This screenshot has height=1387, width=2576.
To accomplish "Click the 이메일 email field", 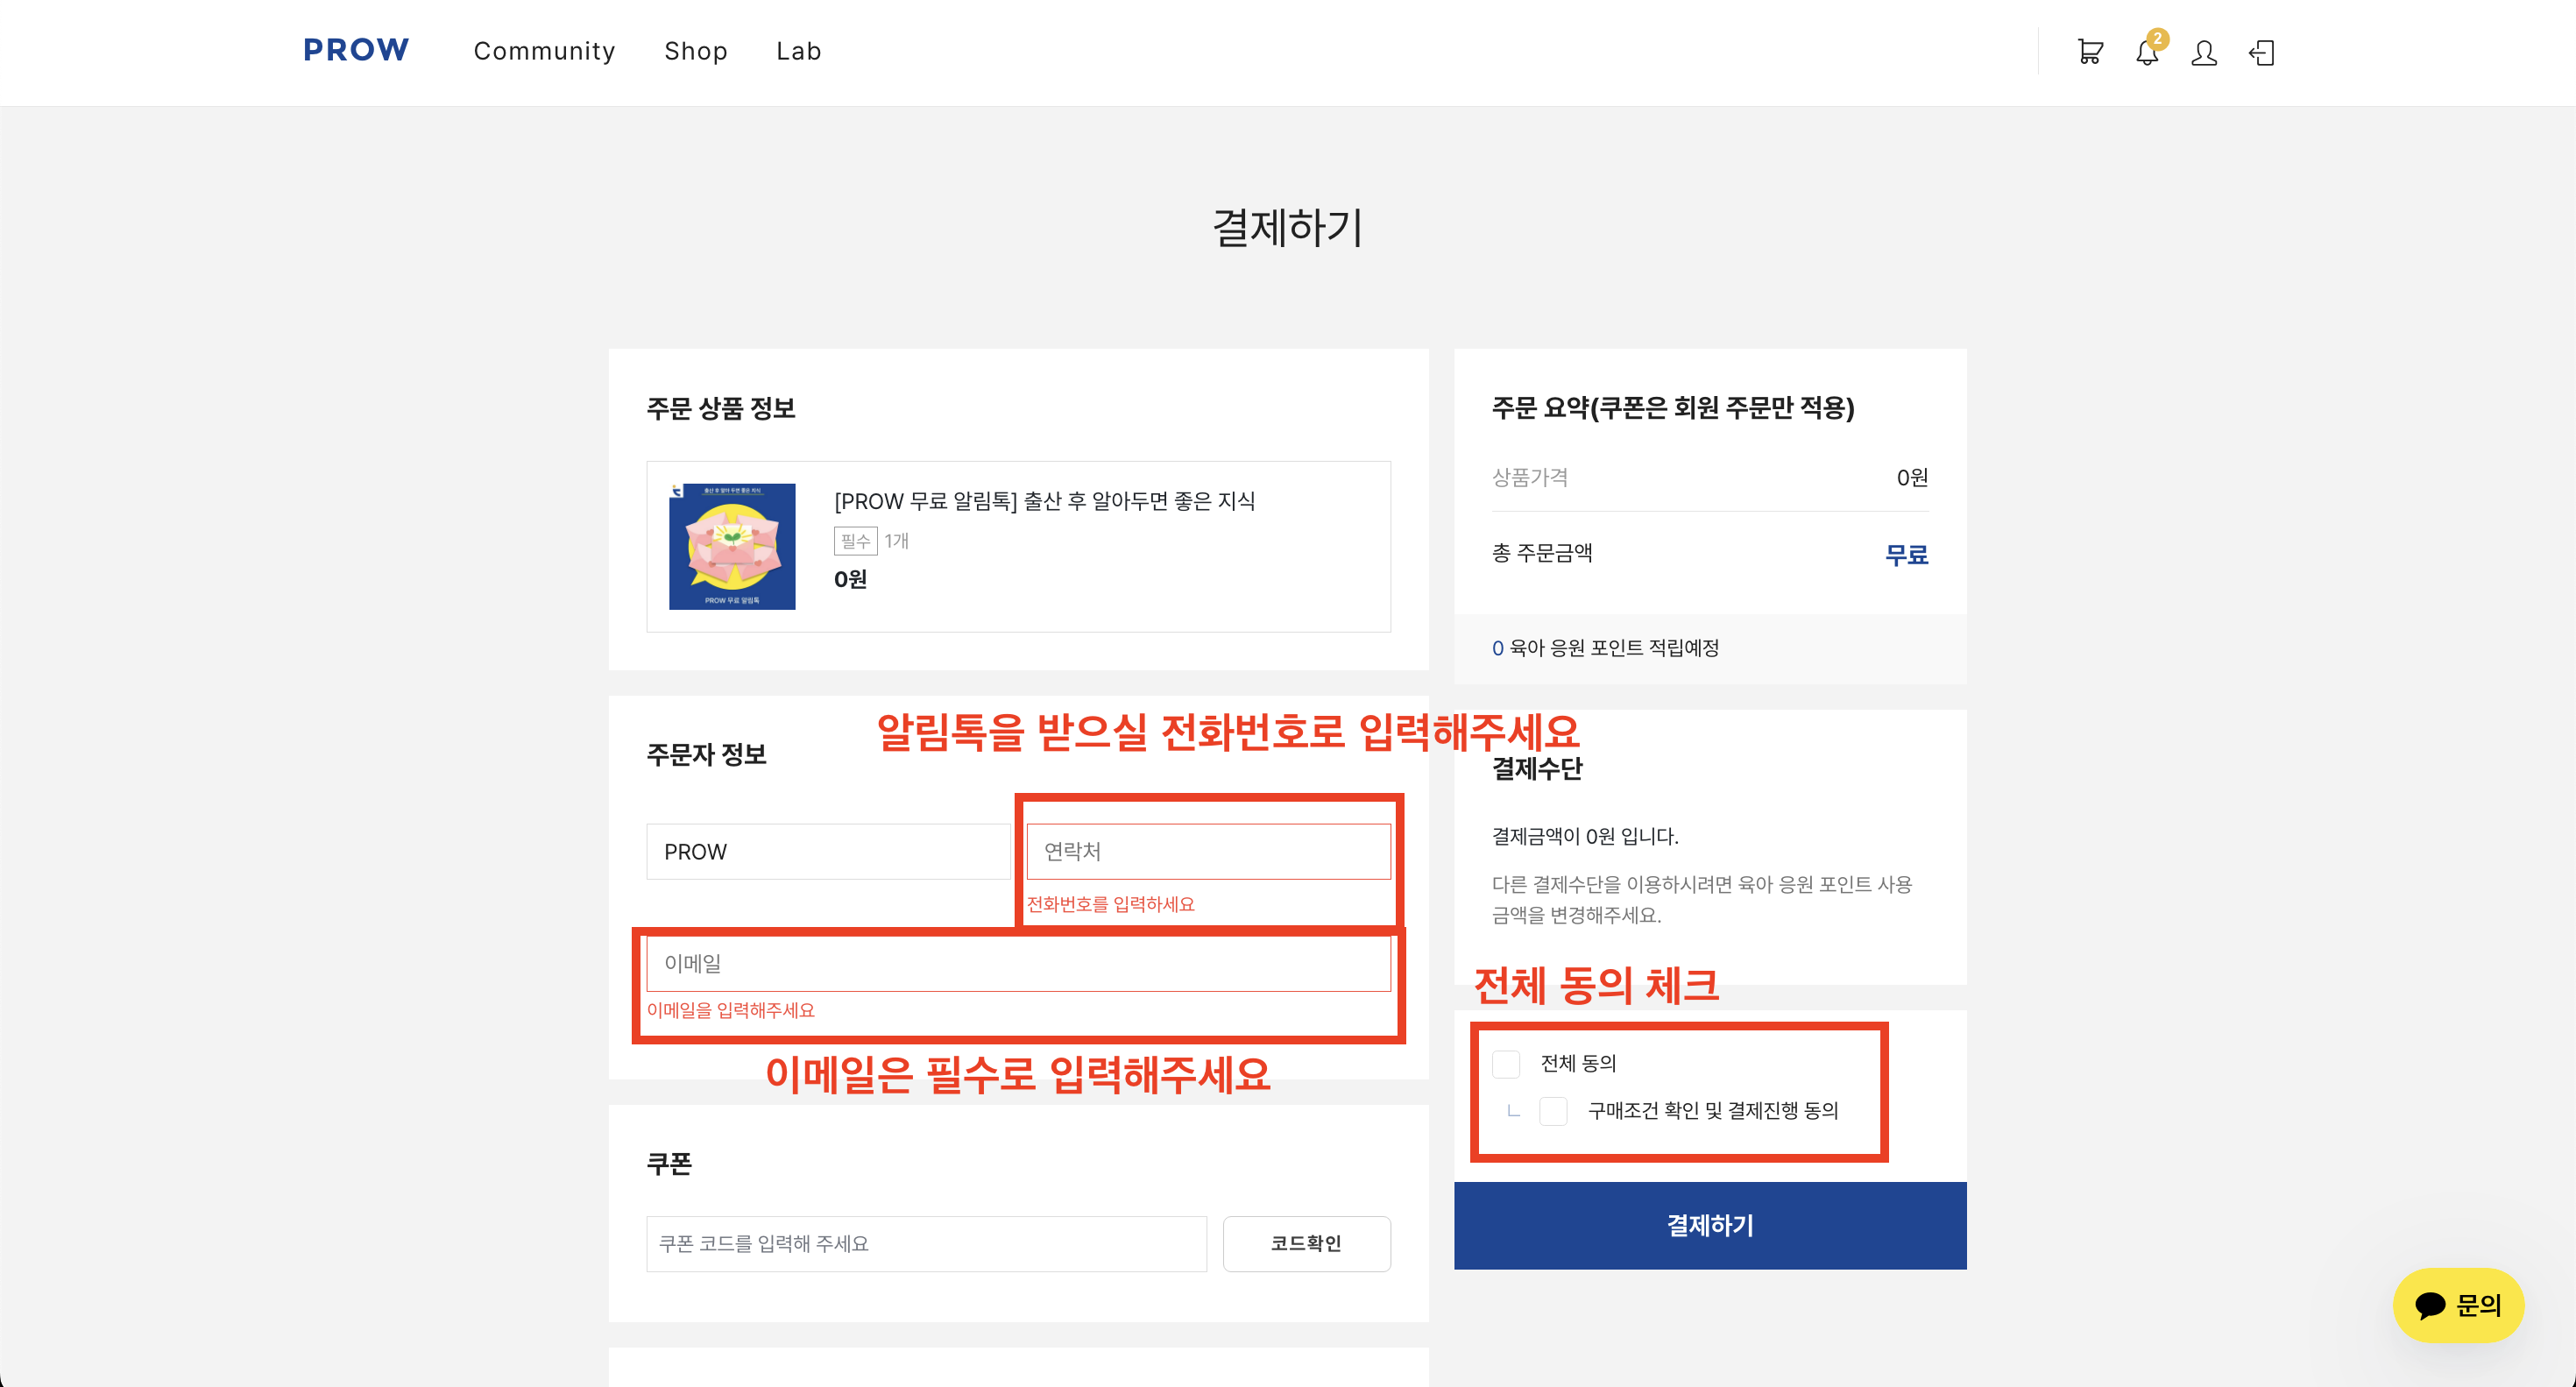I will 1019,962.
